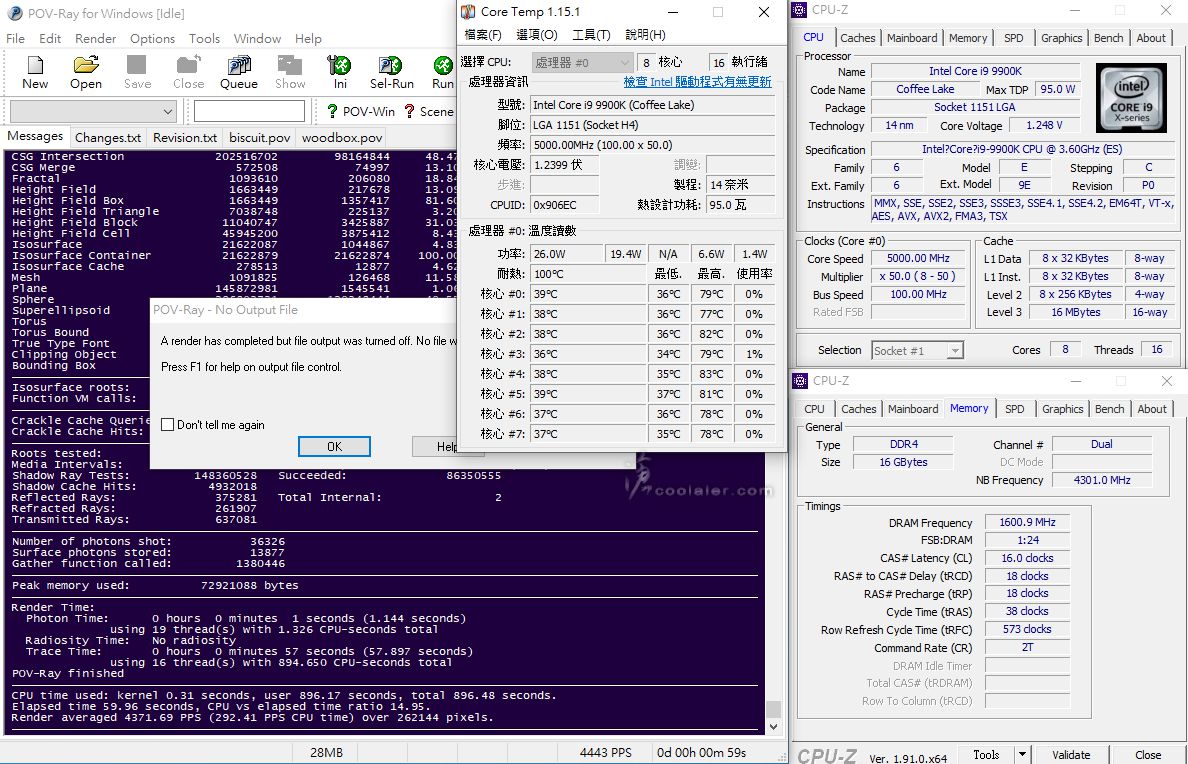This screenshot has width=1188, height=764.
Task: Select Bench tab in upper CPU-Z window
Action: 1108,38
